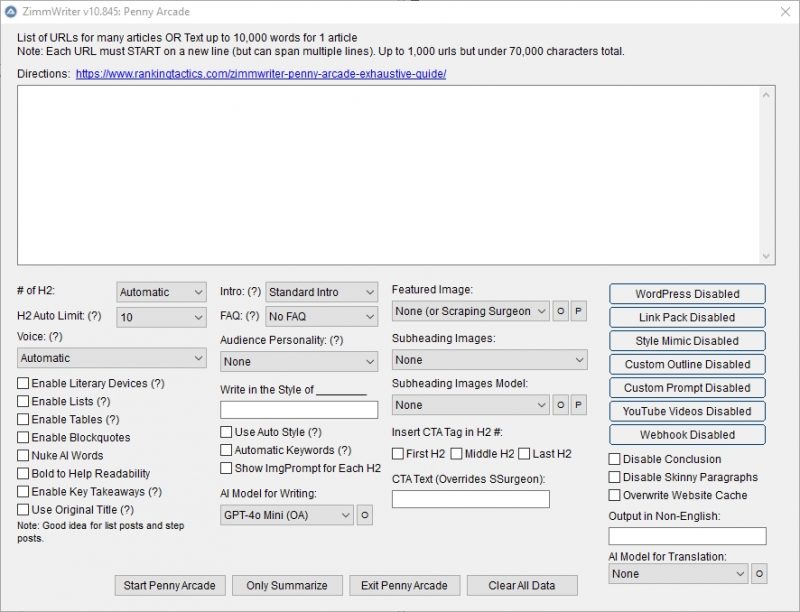Click the ZimmWriter app icon in title bar
This screenshot has width=800, height=612.
pos(12,11)
